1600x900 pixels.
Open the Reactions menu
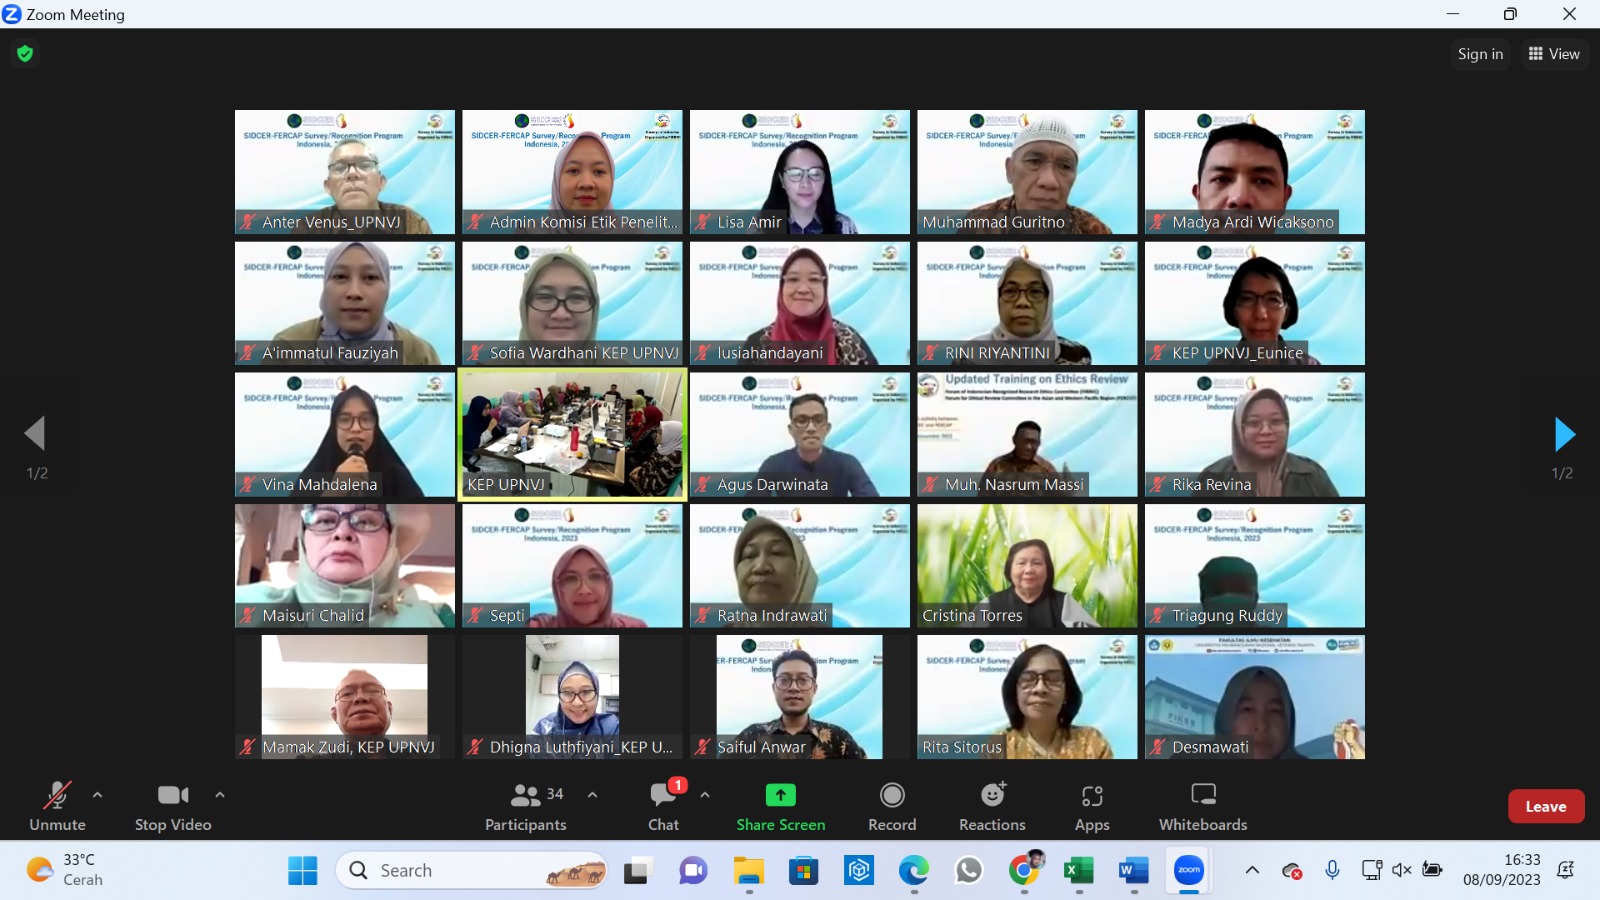992,807
